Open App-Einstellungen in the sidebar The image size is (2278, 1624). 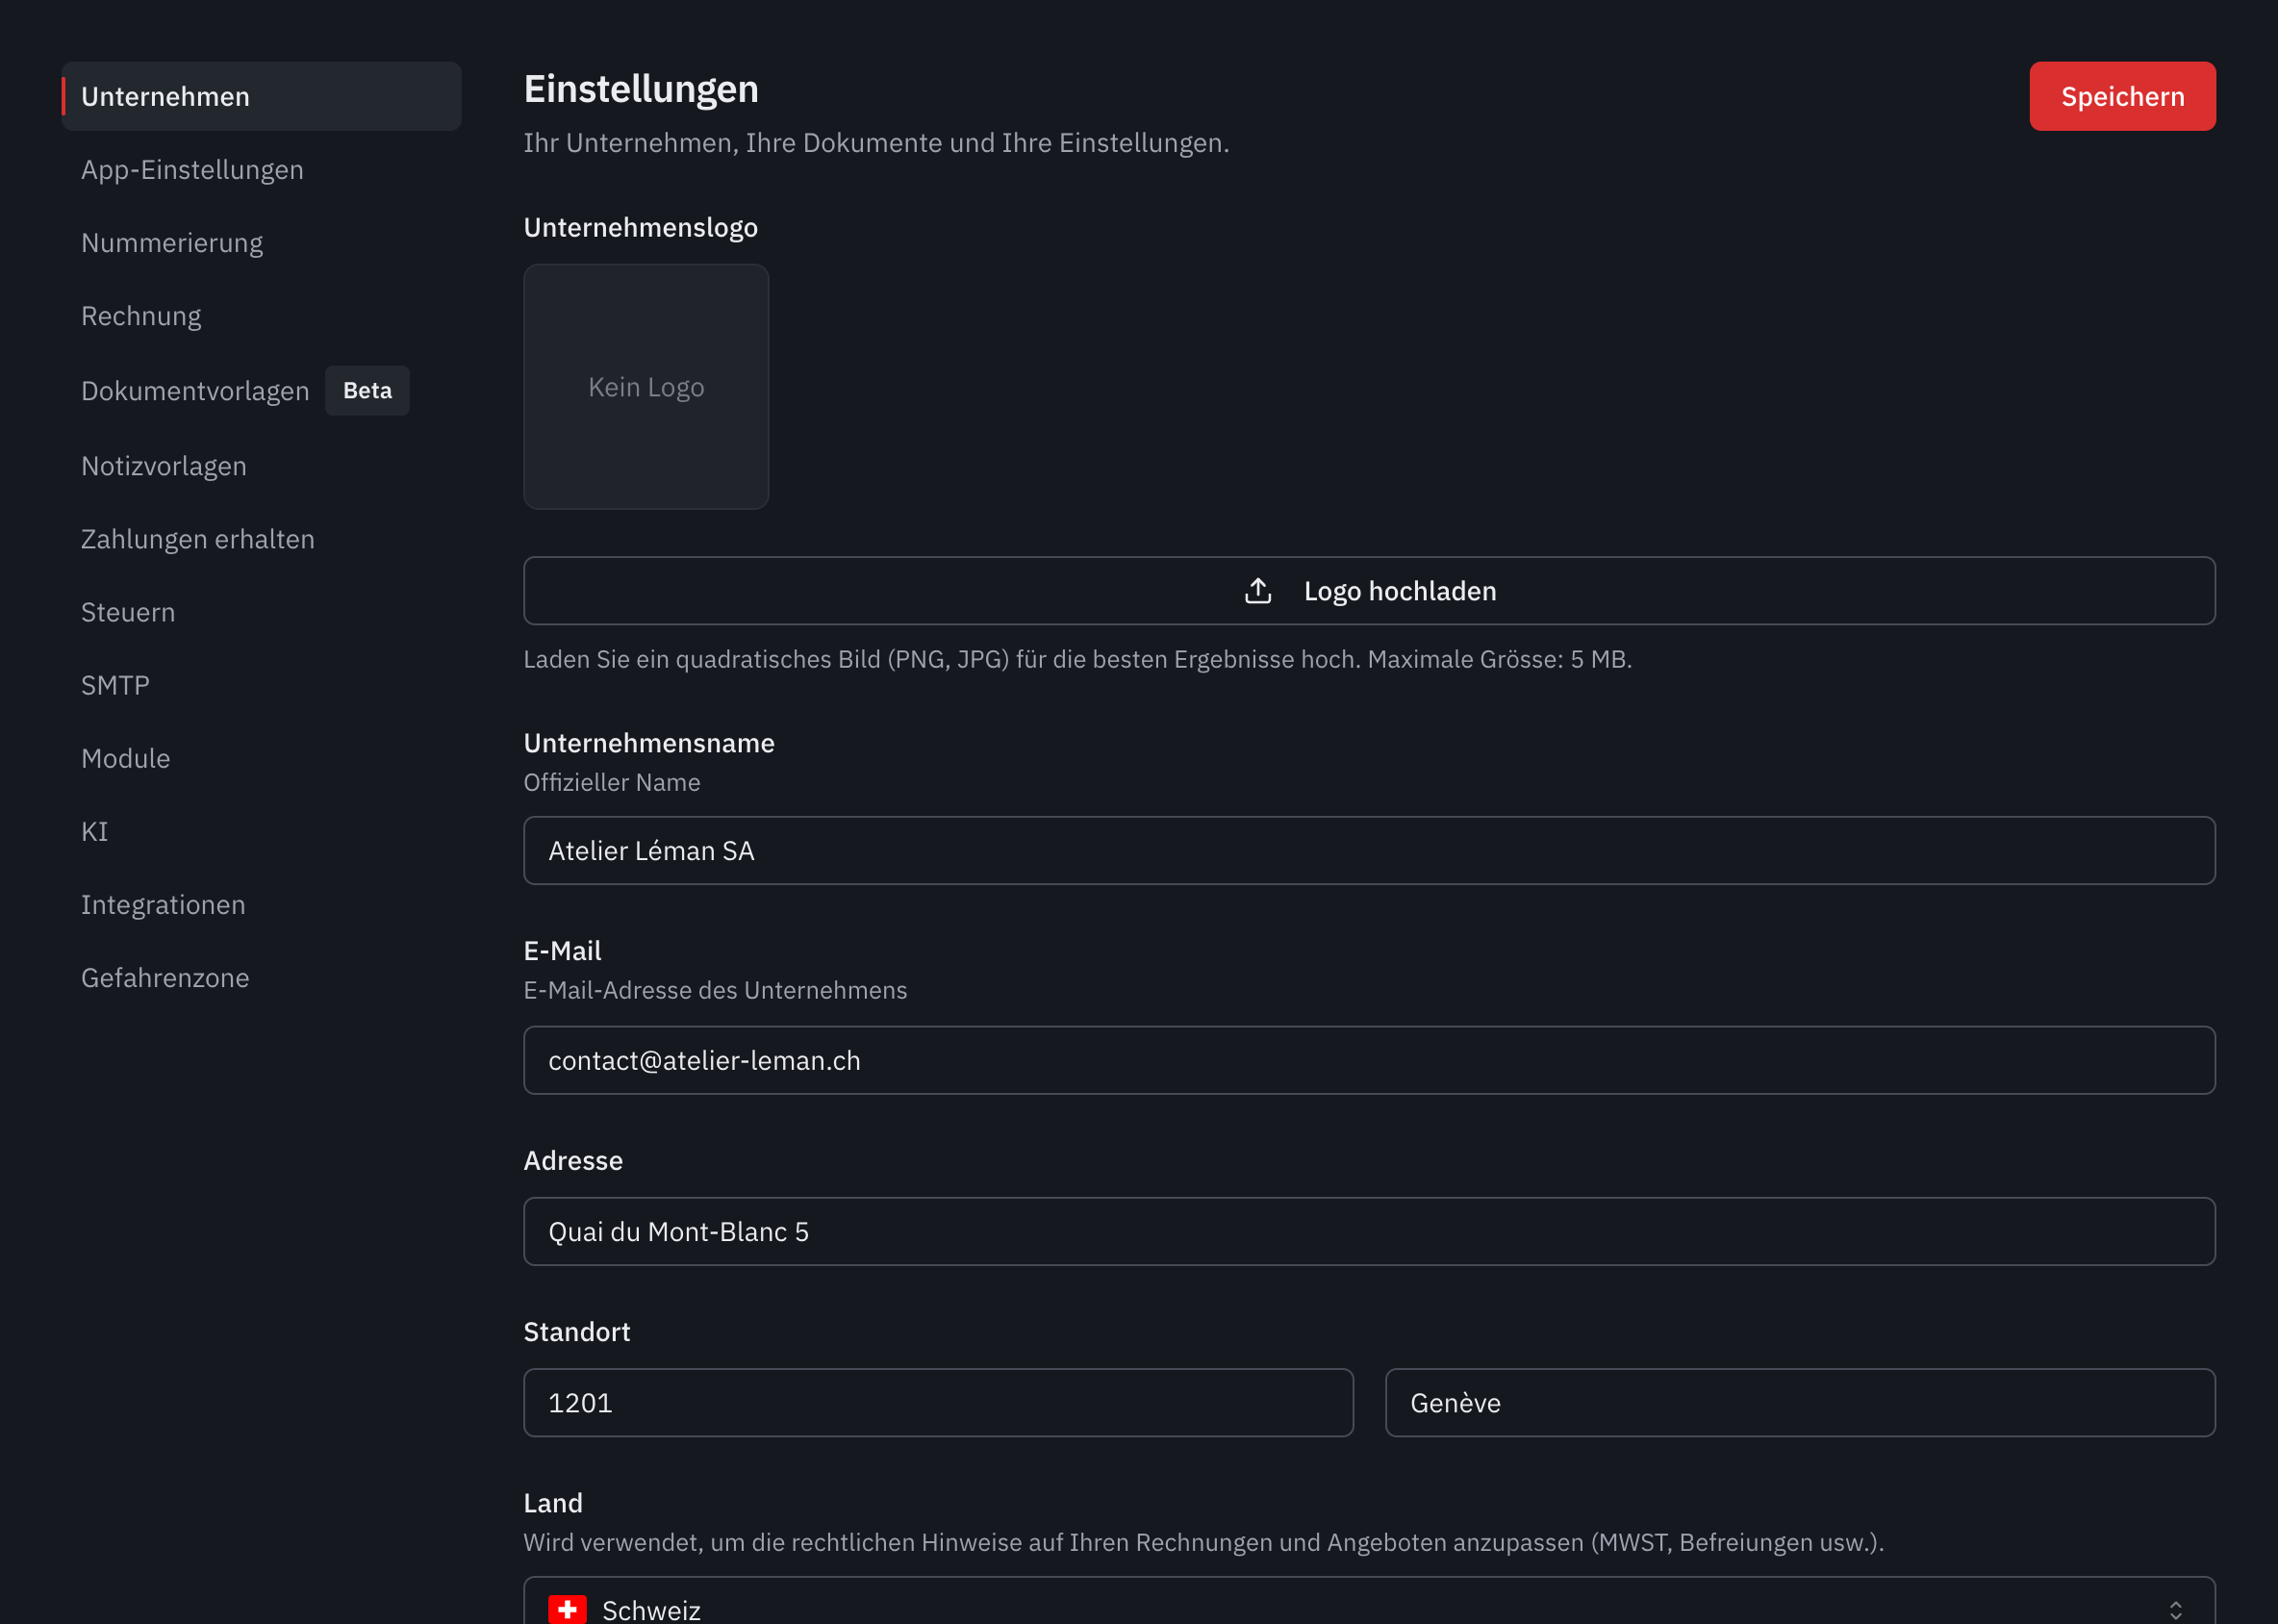192,170
